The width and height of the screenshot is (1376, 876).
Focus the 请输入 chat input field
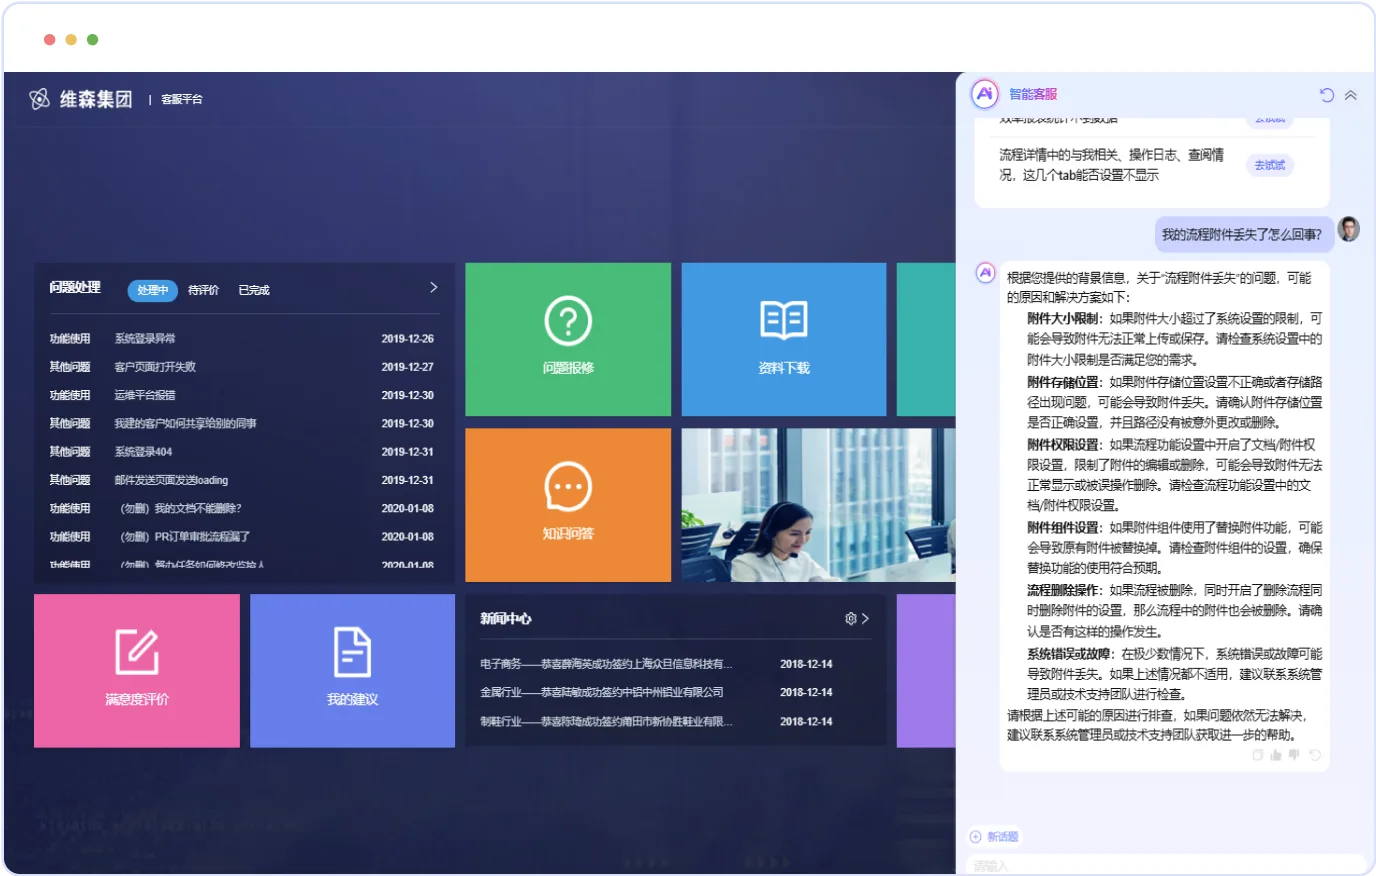[1165, 865]
